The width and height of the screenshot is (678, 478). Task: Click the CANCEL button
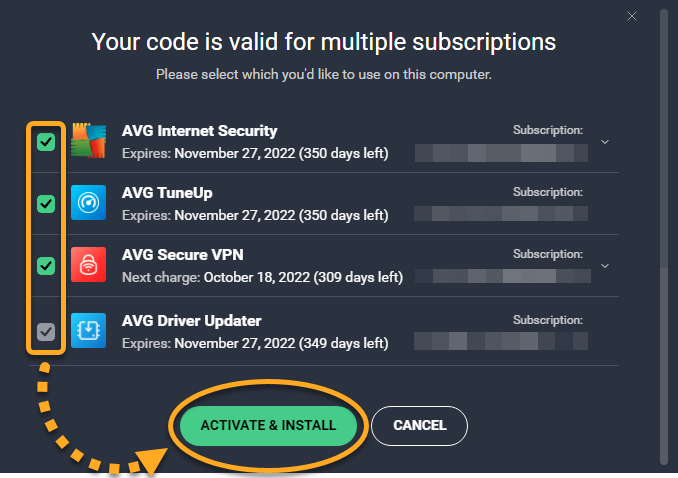(x=419, y=426)
